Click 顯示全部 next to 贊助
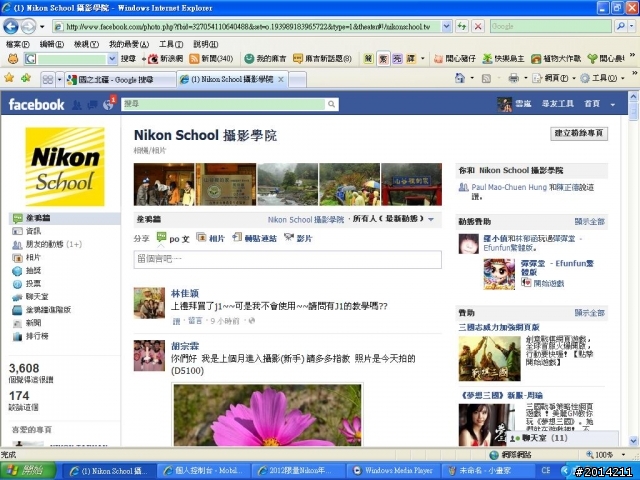Viewport: 640px width, 480px height. point(589,313)
